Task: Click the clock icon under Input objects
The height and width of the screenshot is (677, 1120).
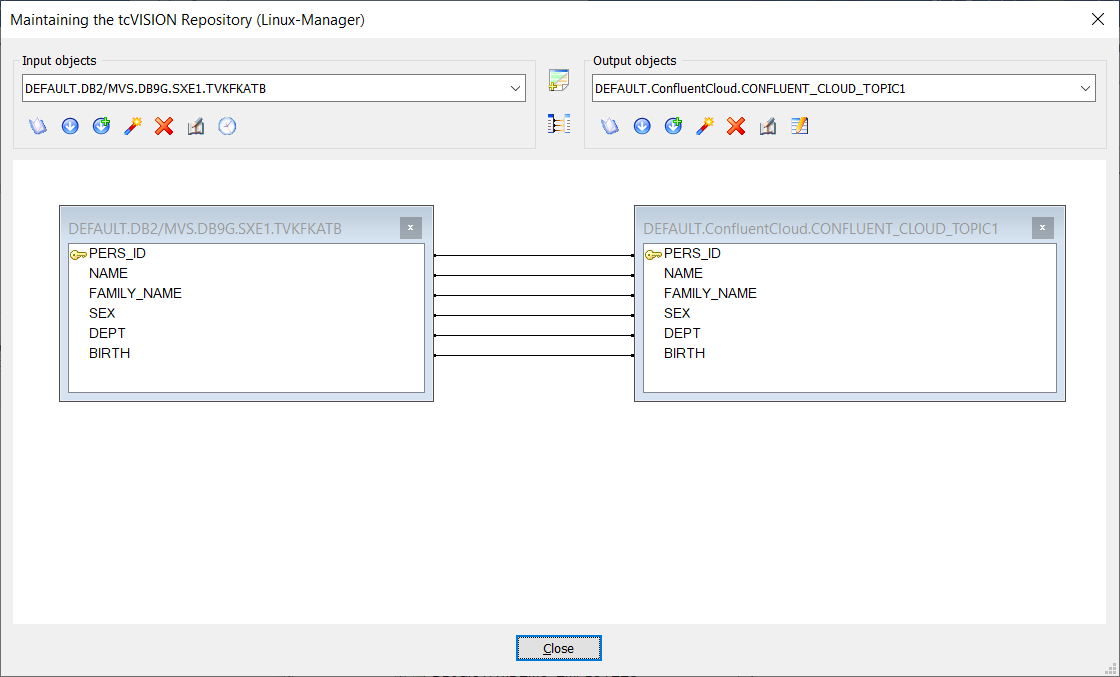Action: tap(227, 126)
